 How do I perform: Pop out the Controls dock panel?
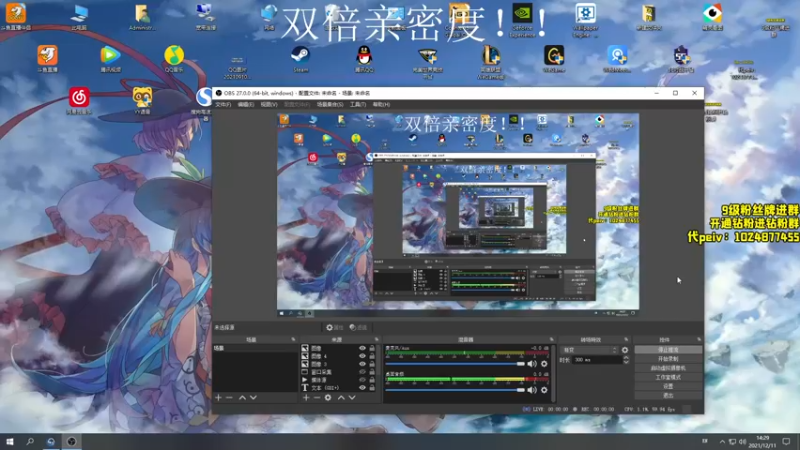coord(699,339)
